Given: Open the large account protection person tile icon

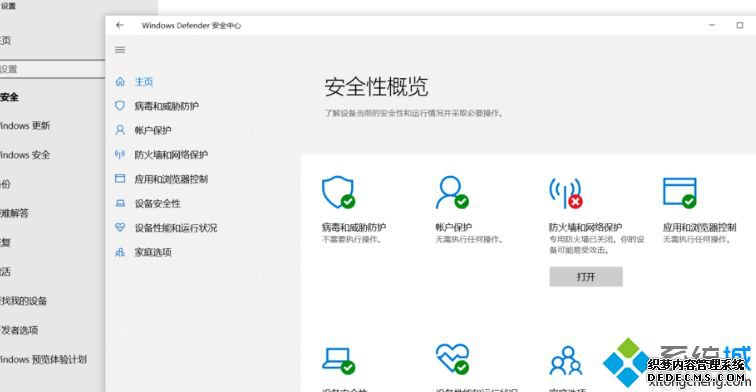Looking at the screenshot, I should pos(452,192).
